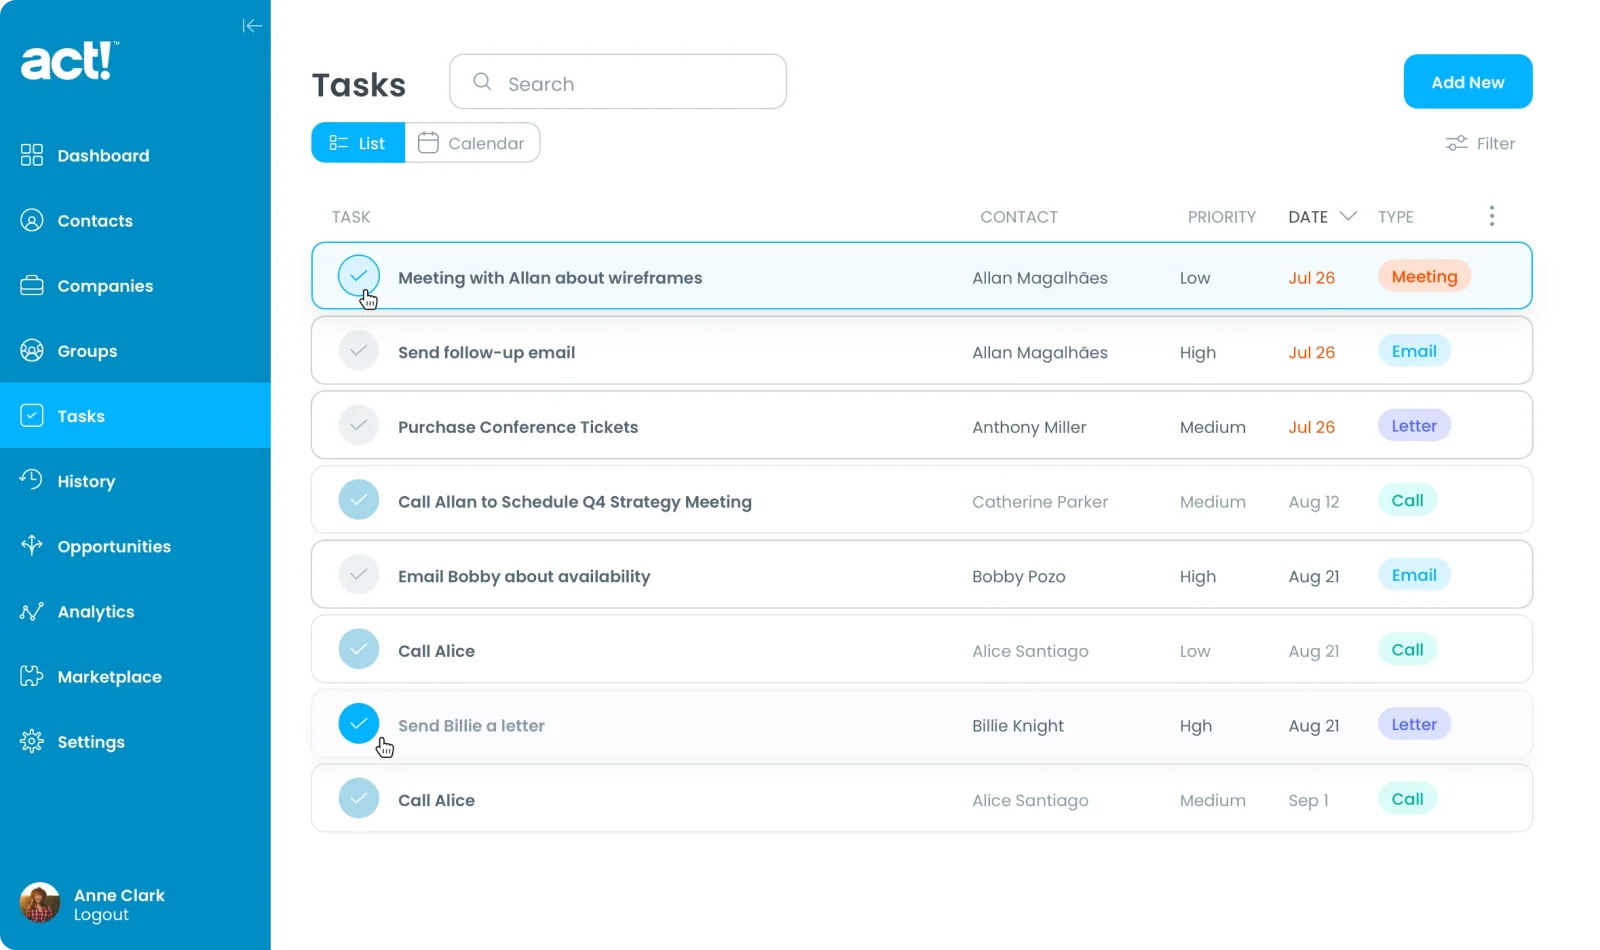Uncheck 'Send Billie a letter' completion
This screenshot has width=1600, height=950.
(x=358, y=723)
